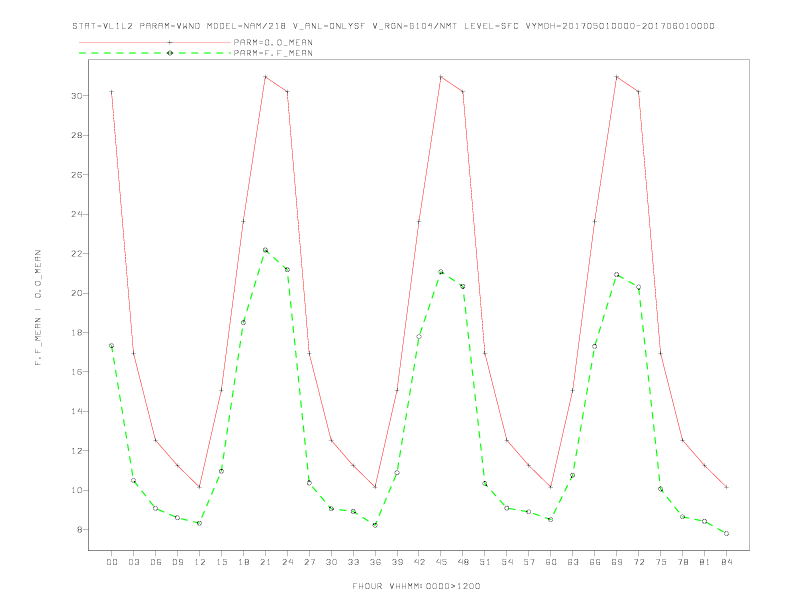This screenshot has width=792, height=612.
Task: Click x-axis tick label 42
Action: coord(419,562)
